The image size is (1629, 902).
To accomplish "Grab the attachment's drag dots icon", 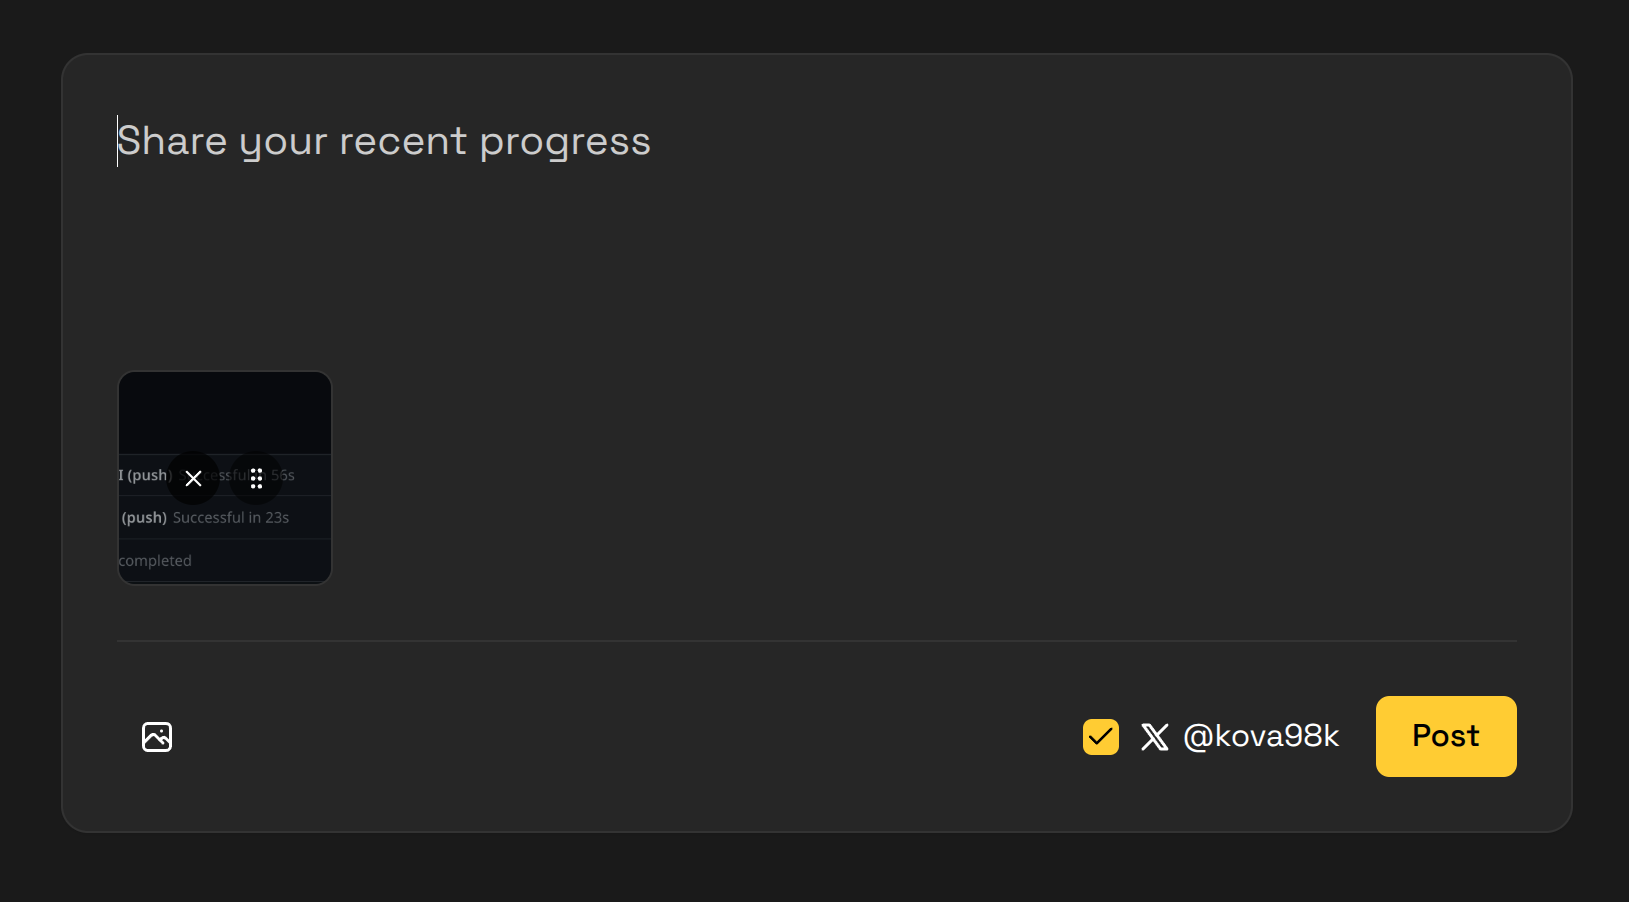I will 256,478.
